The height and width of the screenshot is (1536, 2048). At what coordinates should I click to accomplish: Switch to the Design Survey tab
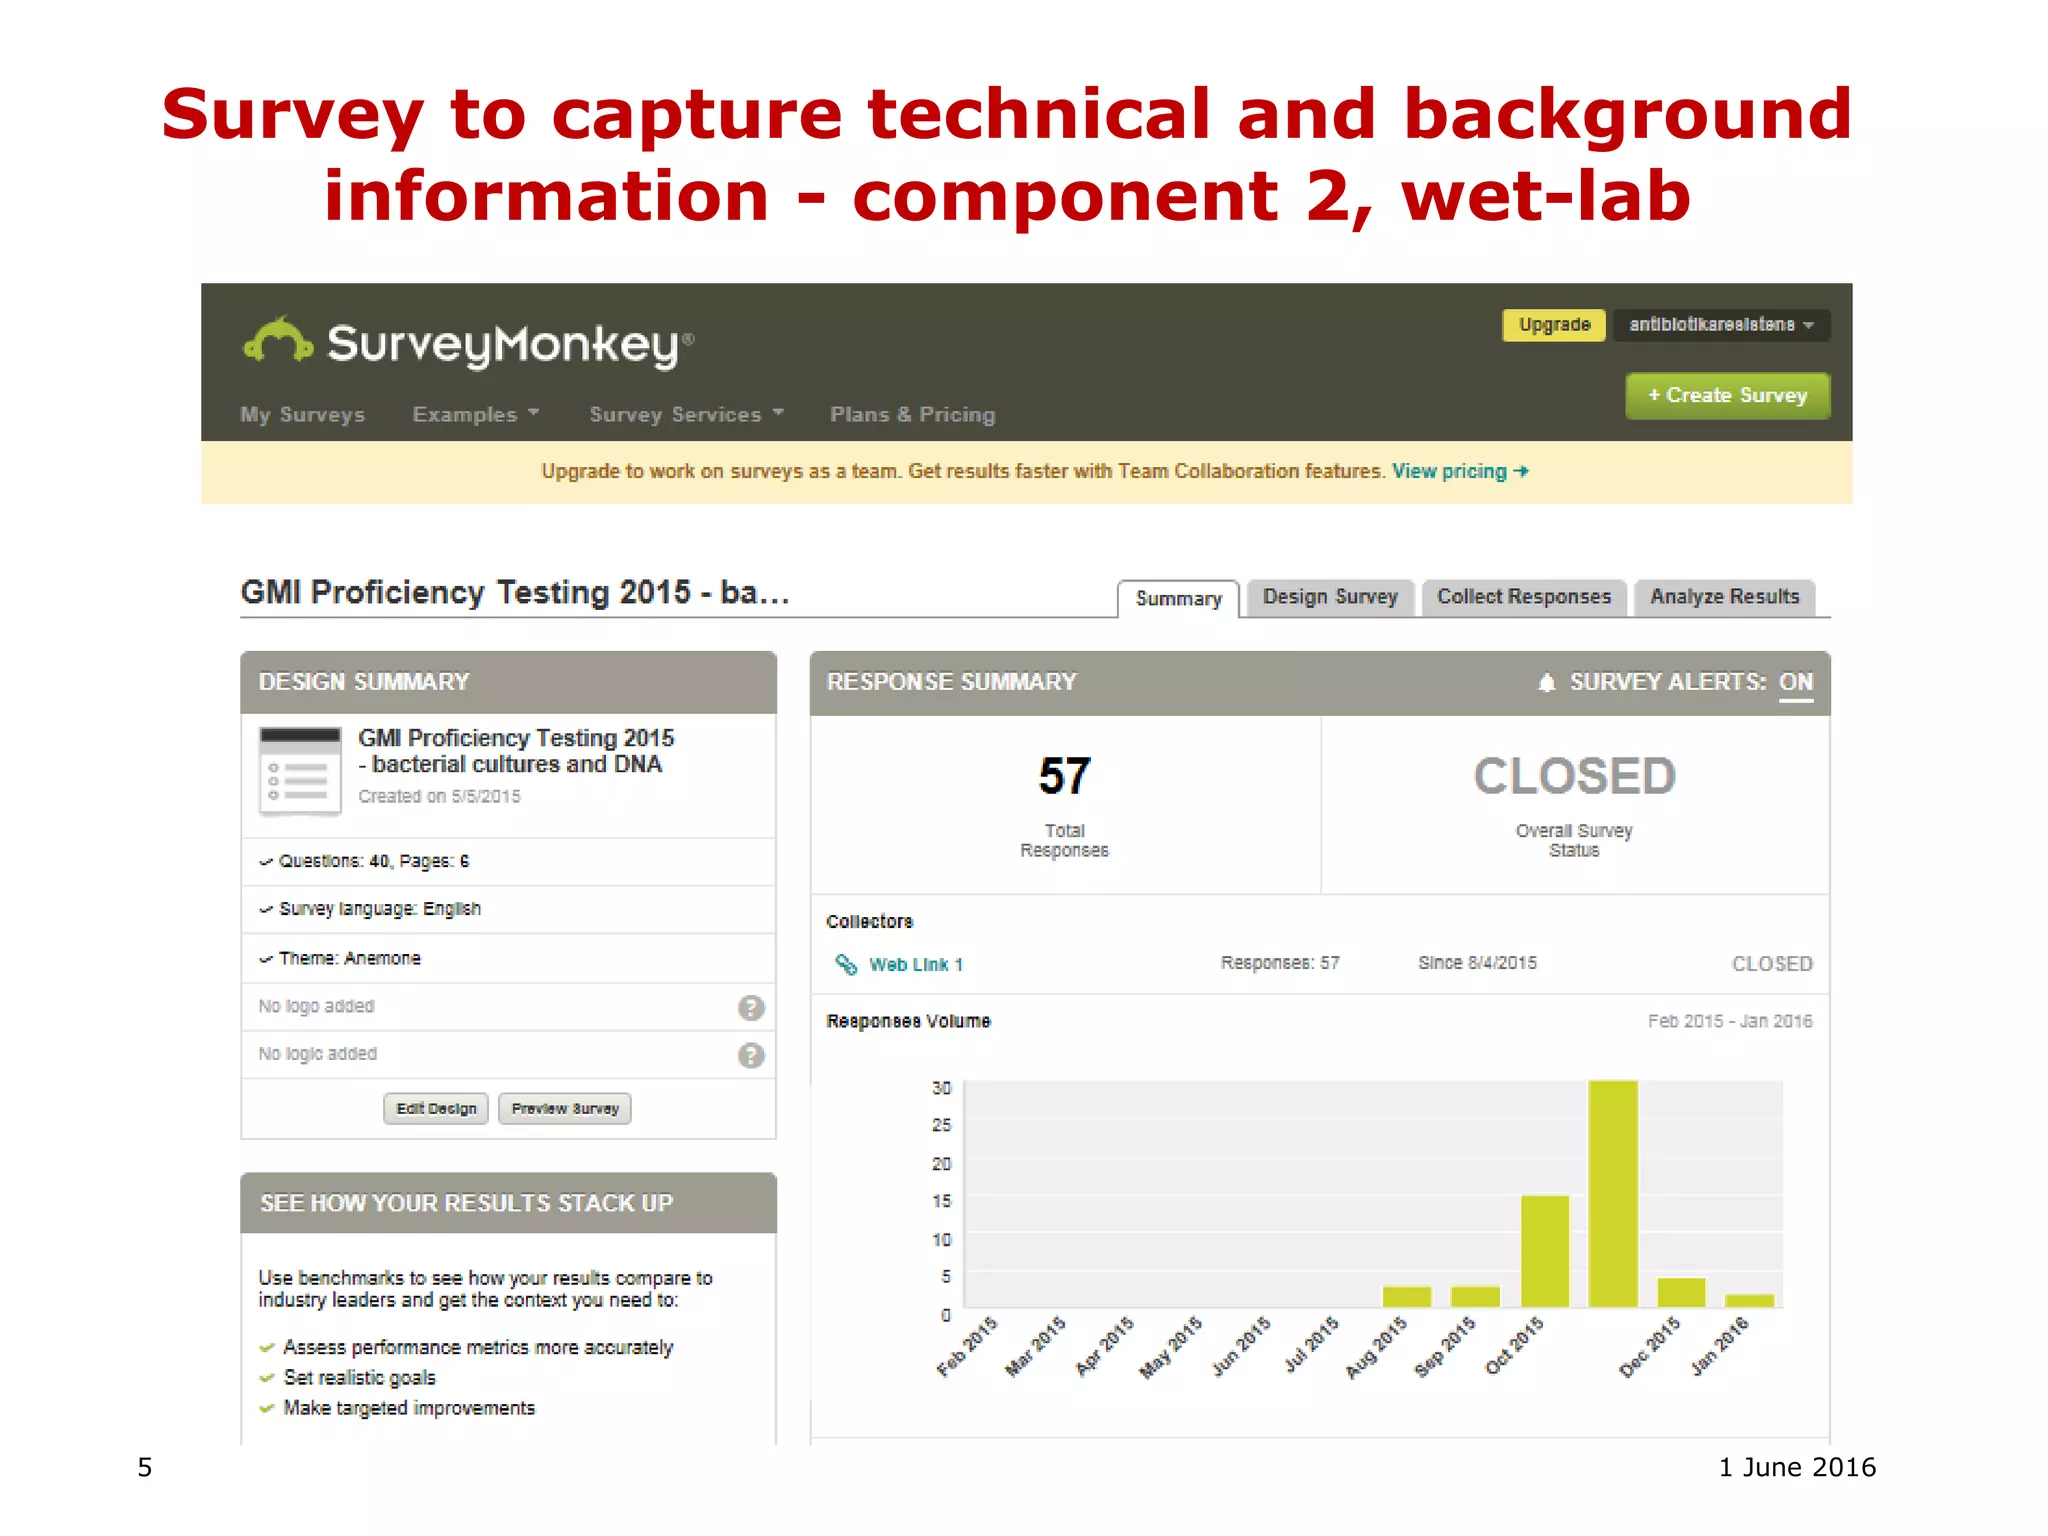[x=1329, y=597]
